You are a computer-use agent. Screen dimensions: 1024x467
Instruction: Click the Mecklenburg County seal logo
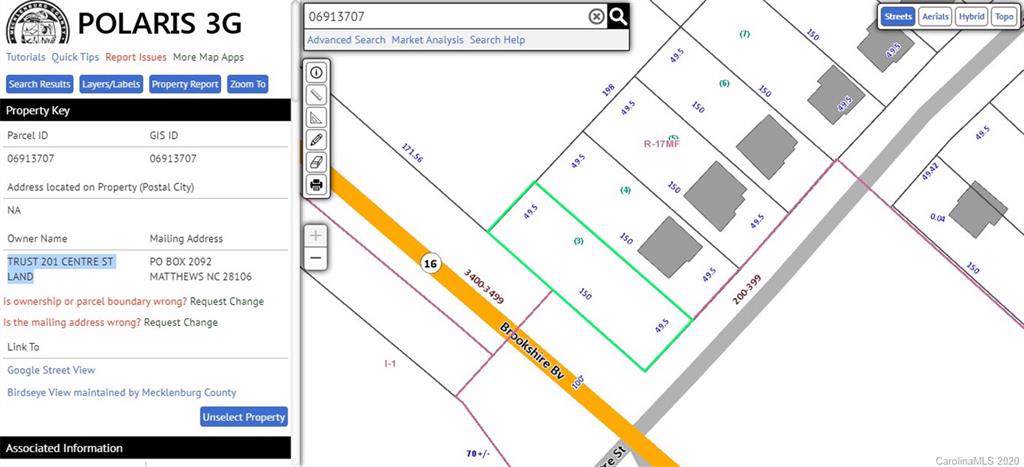coord(37,23)
